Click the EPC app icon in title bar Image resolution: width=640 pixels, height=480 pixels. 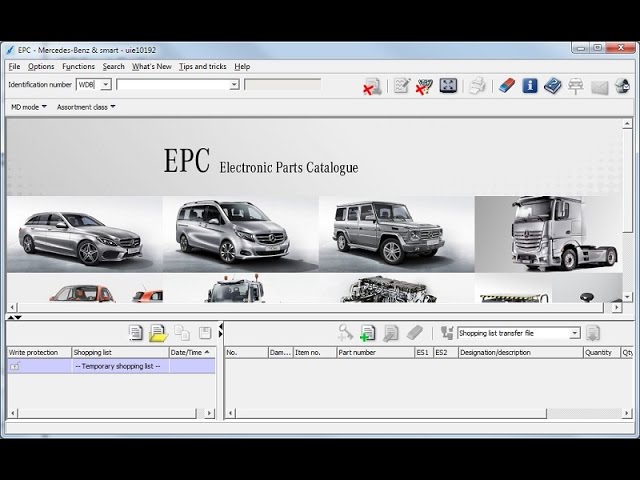10,50
